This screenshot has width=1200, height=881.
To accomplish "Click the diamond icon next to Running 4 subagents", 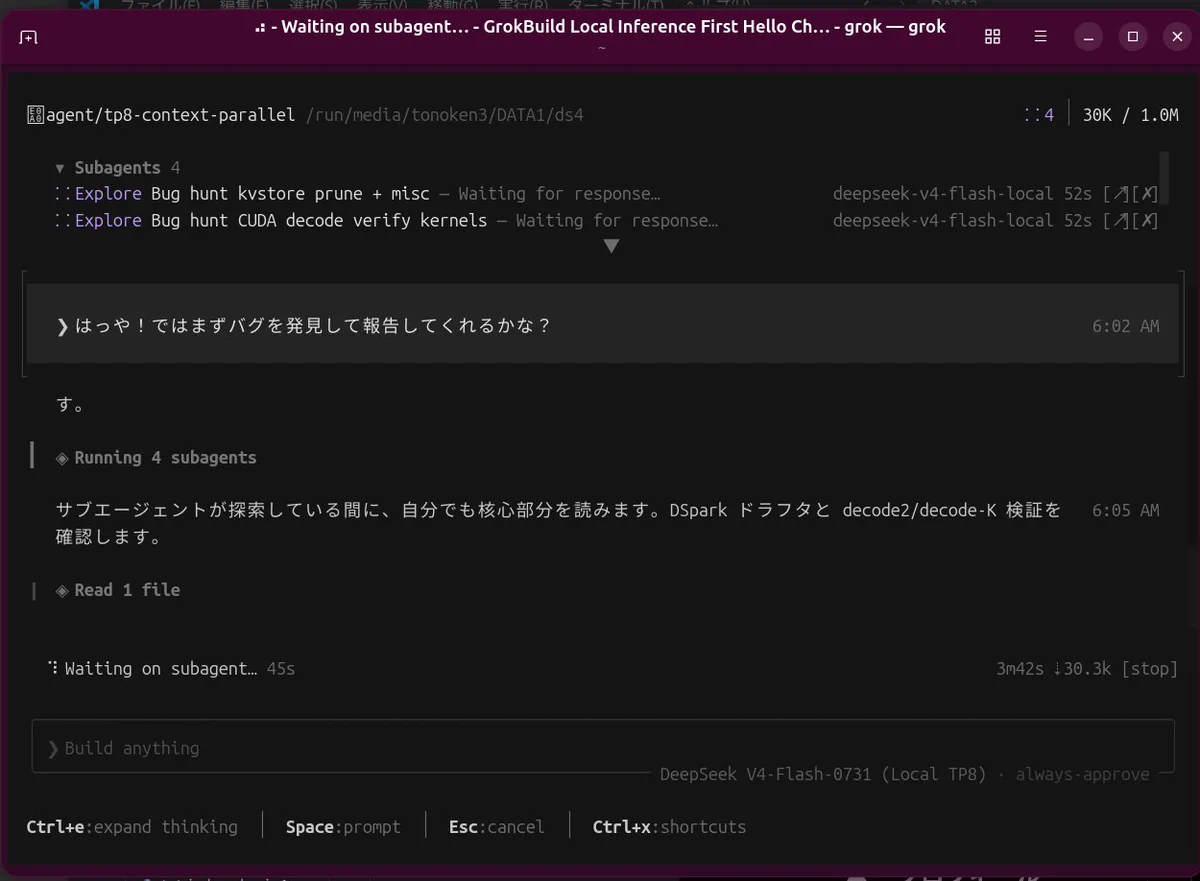I will (x=62, y=457).
